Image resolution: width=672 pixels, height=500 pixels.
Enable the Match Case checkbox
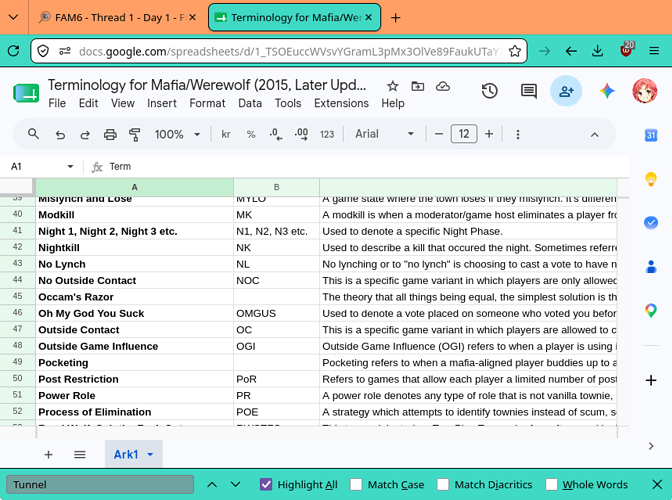[x=356, y=485]
